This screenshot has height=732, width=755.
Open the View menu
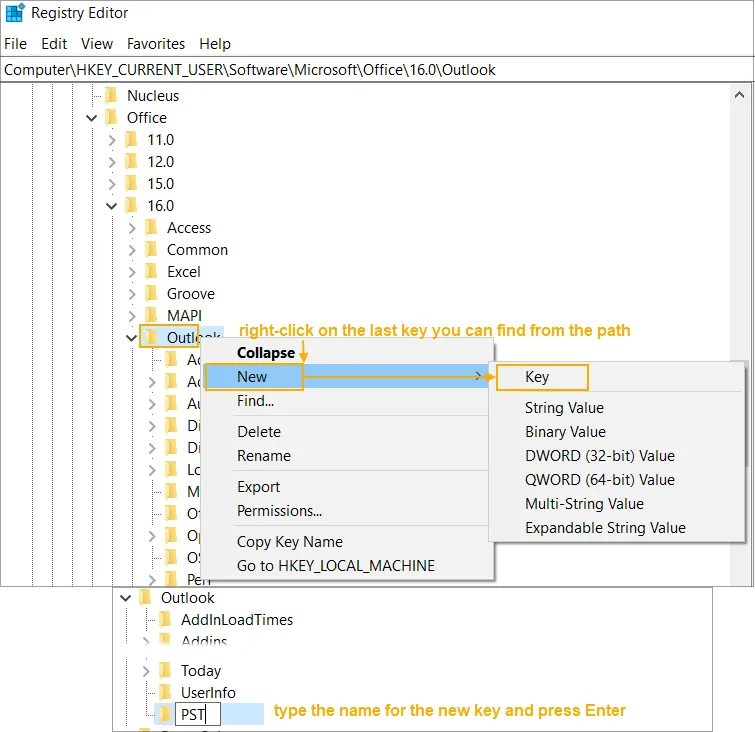(97, 44)
